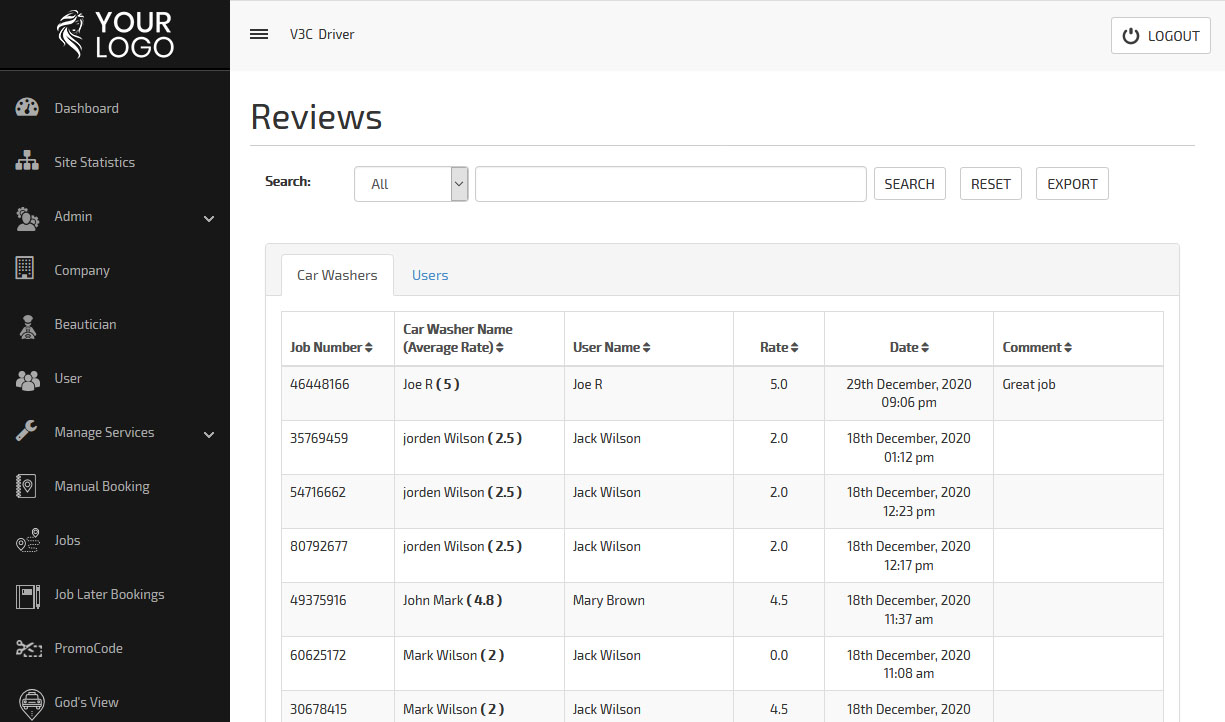The width and height of the screenshot is (1225, 722).
Task: Open Job Later Bookings menu item
Action: [115, 594]
